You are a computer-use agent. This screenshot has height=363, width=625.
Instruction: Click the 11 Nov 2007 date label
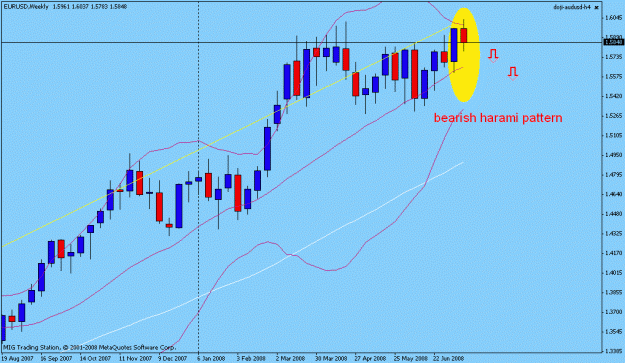coord(136,358)
